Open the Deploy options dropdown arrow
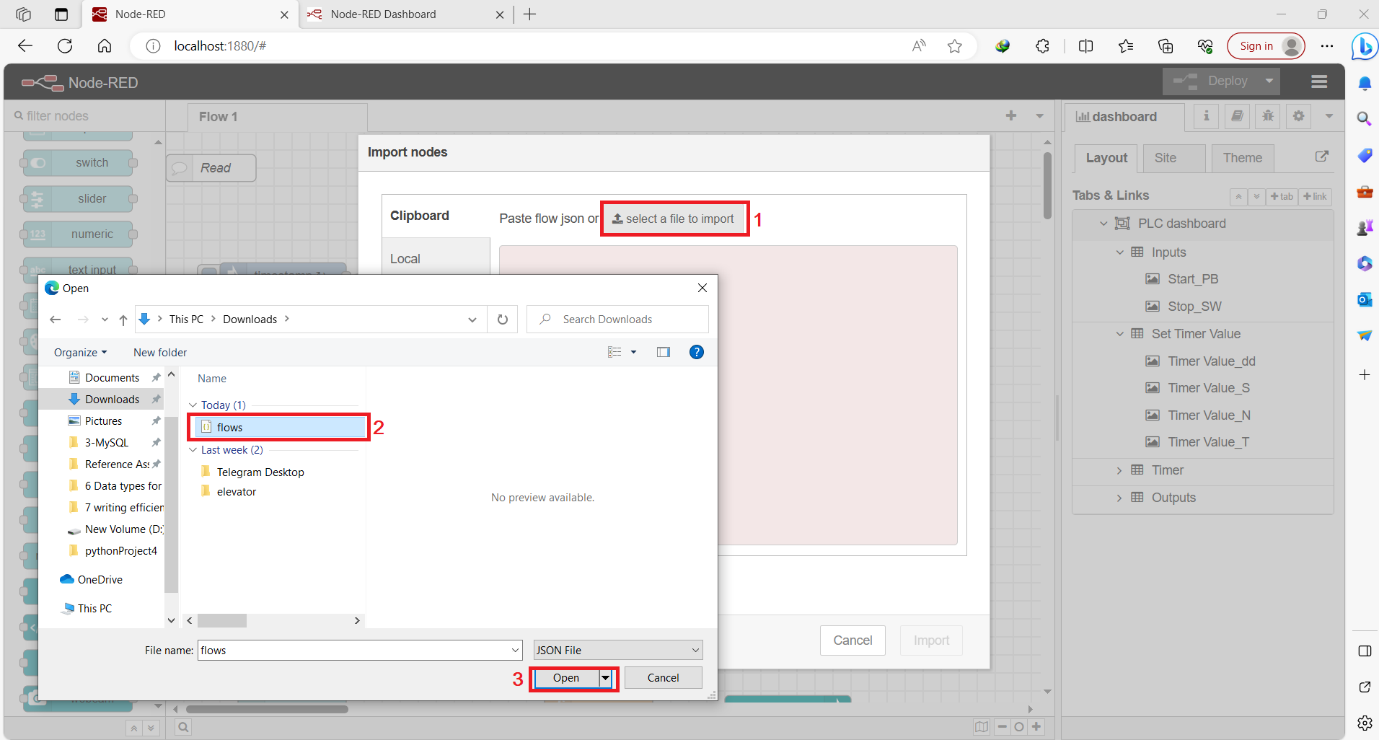Viewport: 1379px width, 740px height. click(1269, 81)
